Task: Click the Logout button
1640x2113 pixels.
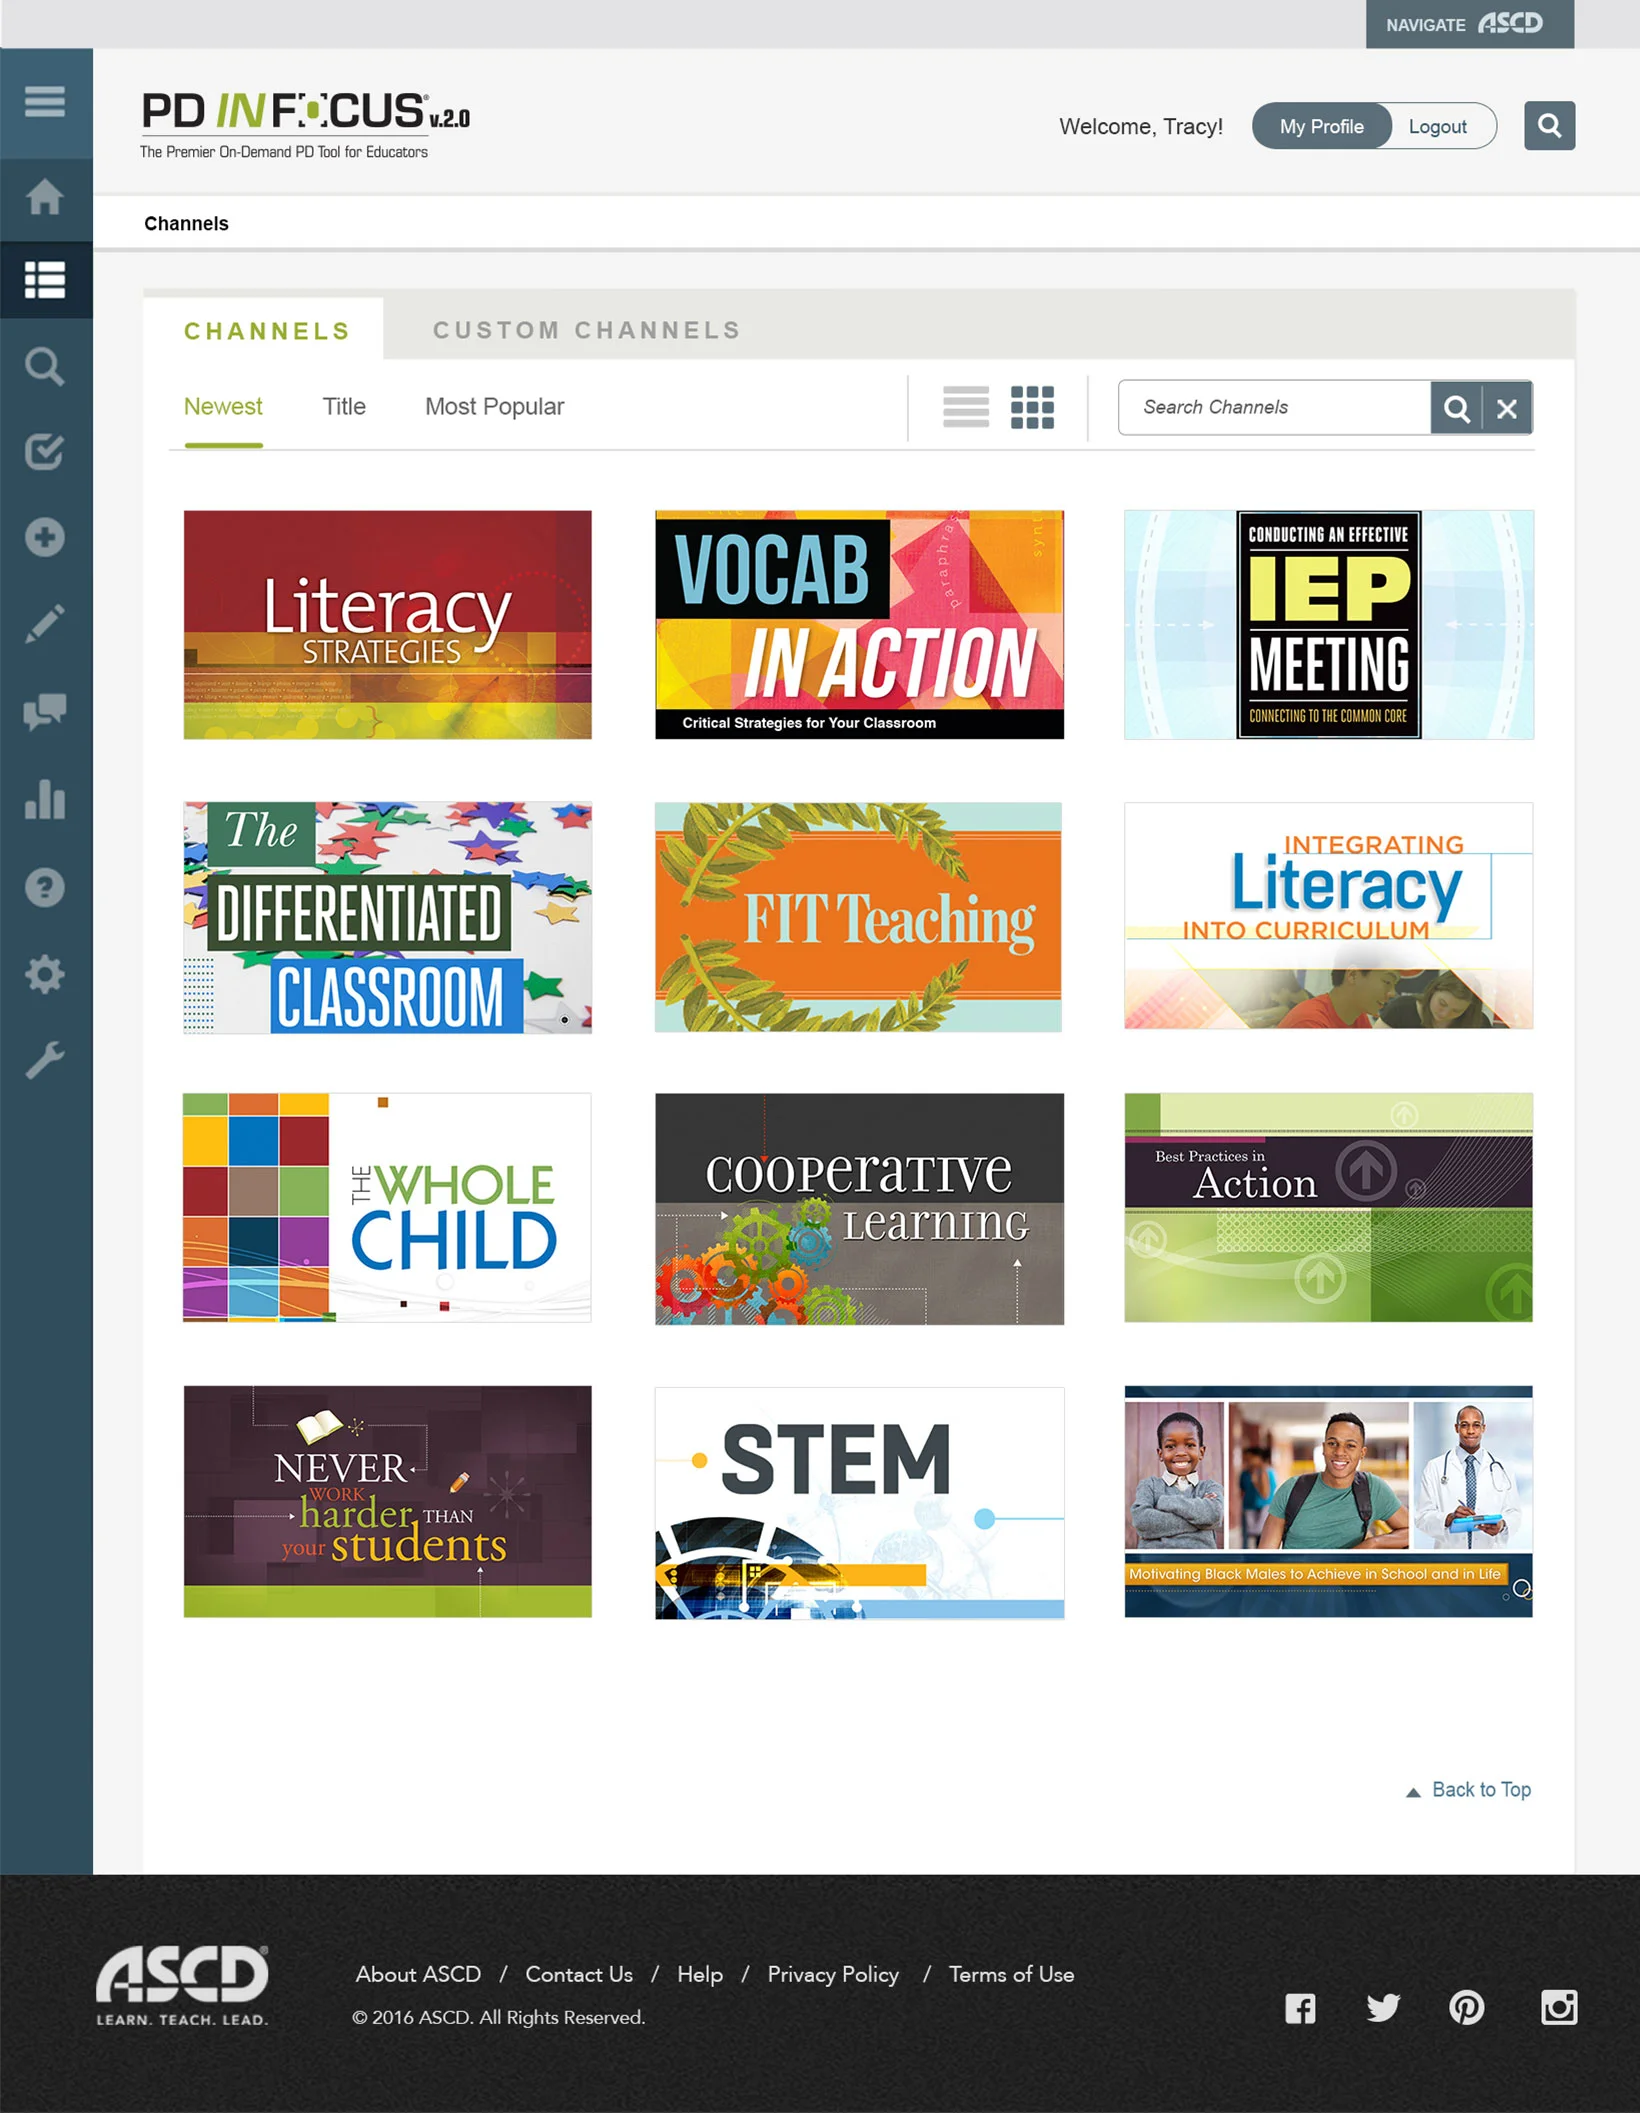Action: (1438, 126)
